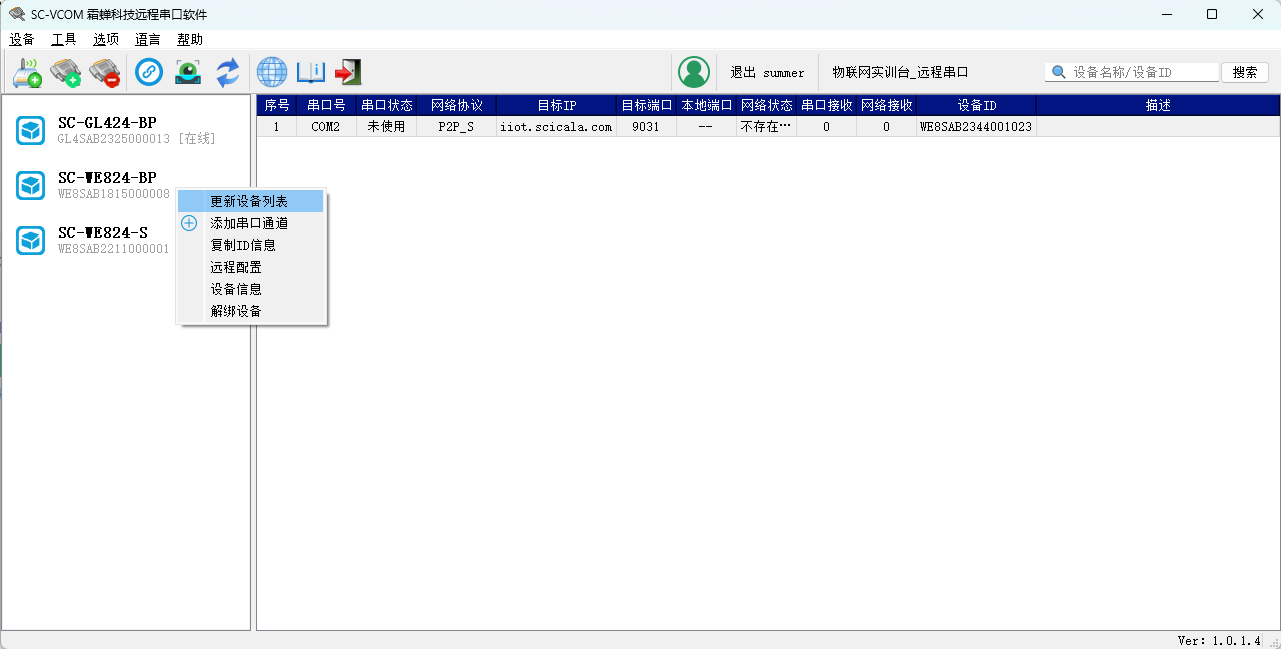Click the green user avatar icon
The height and width of the screenshot is (649, 1281).
pyautogui.click(x=693, y=72)
